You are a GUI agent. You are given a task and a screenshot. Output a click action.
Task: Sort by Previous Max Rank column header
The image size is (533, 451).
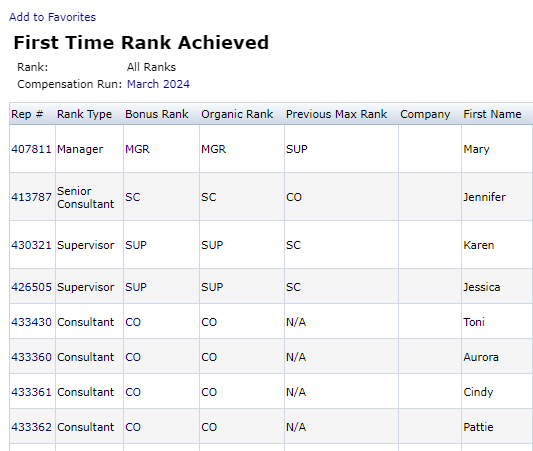(x=337, y=114)
